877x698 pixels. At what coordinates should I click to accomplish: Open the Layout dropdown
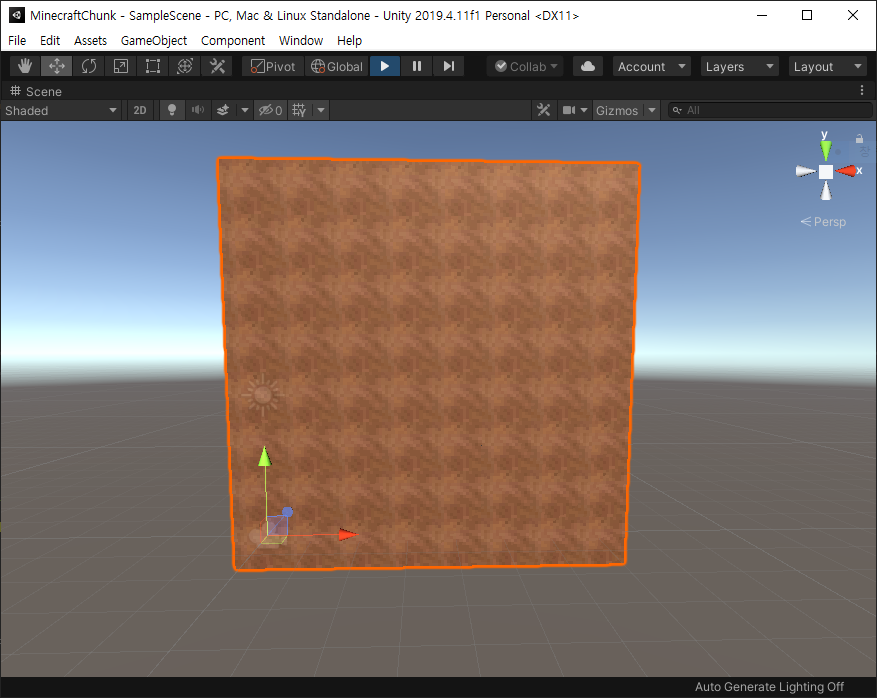tap(828, 66)
